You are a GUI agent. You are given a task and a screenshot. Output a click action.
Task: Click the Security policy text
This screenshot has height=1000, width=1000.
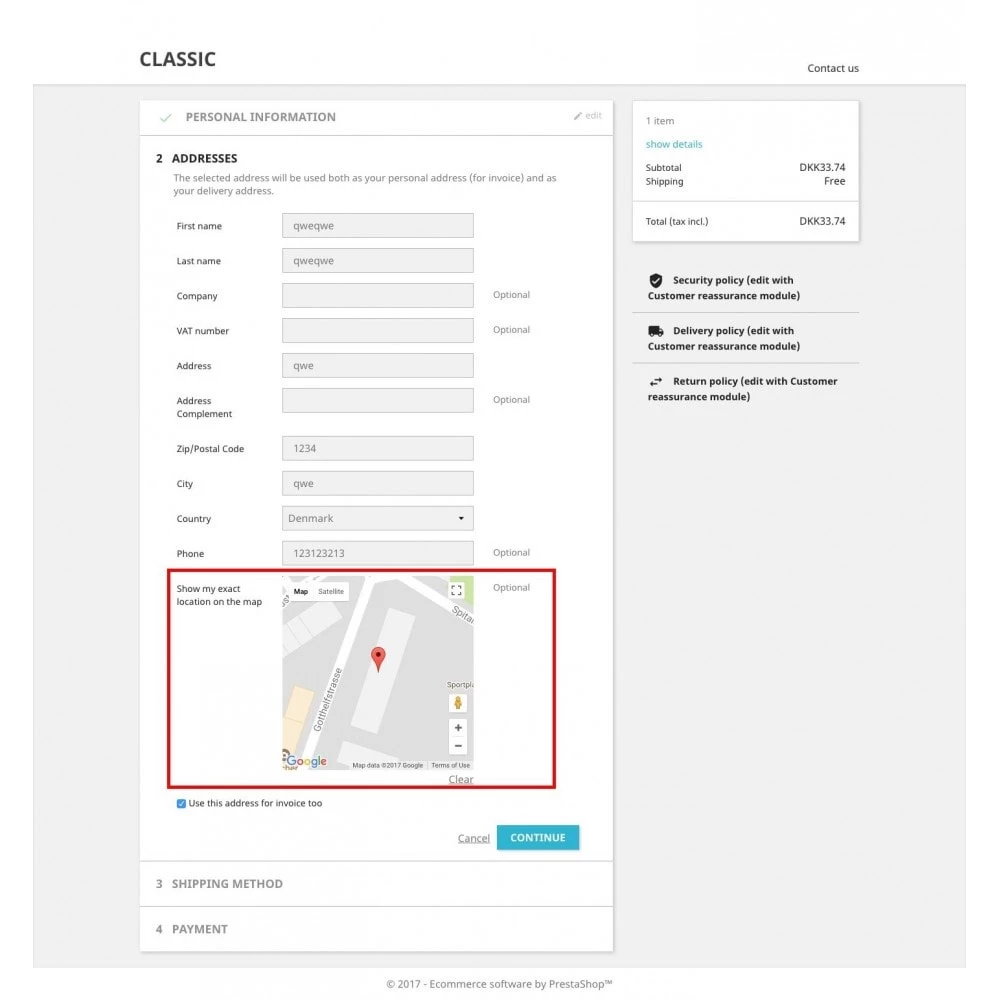tap(724, 288)
